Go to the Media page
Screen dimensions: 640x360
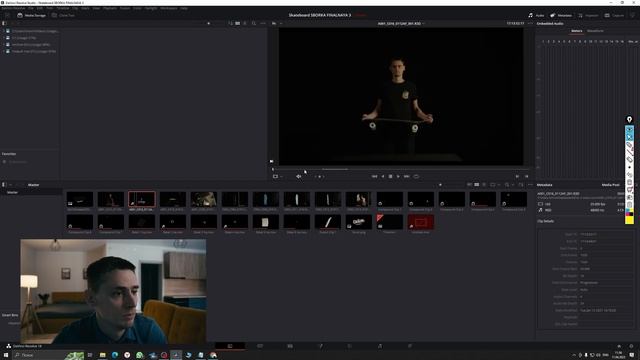pyautogui.click(x=230, y=346)
